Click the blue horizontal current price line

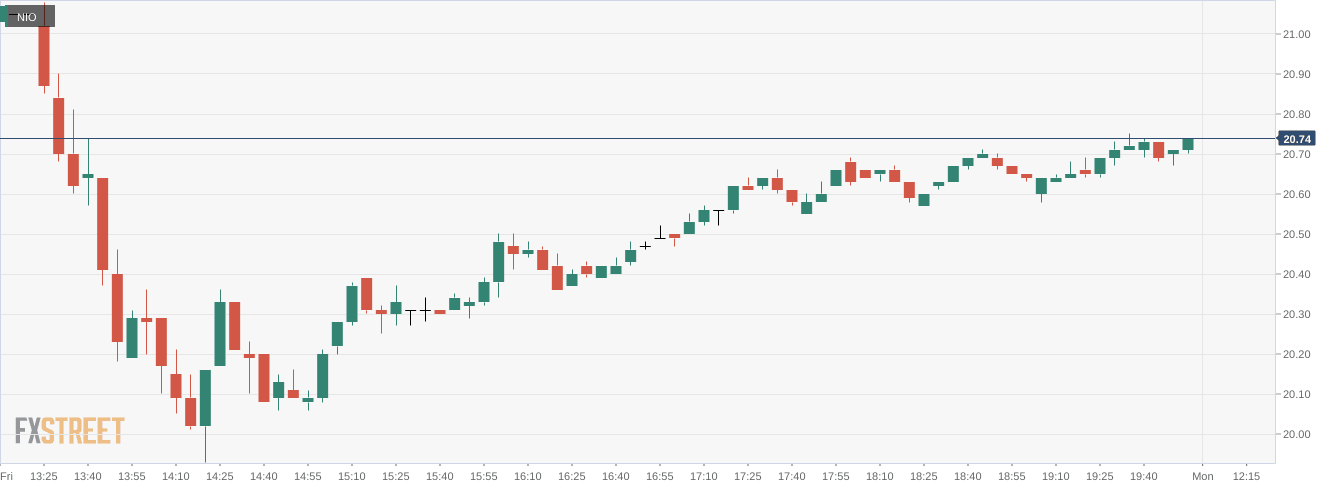pyautogui.click(x=640, y=138)
